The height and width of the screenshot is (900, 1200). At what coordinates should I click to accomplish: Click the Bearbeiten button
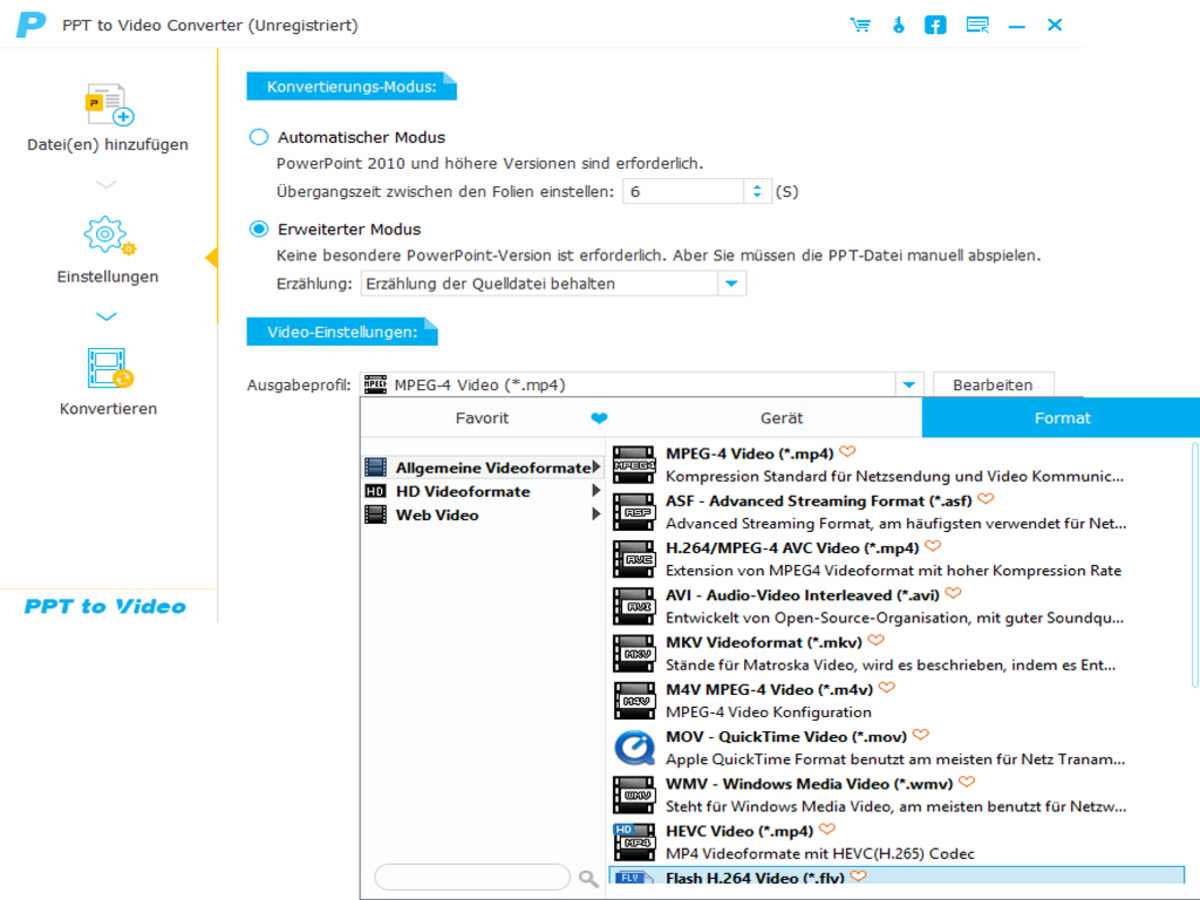point(993,385)
